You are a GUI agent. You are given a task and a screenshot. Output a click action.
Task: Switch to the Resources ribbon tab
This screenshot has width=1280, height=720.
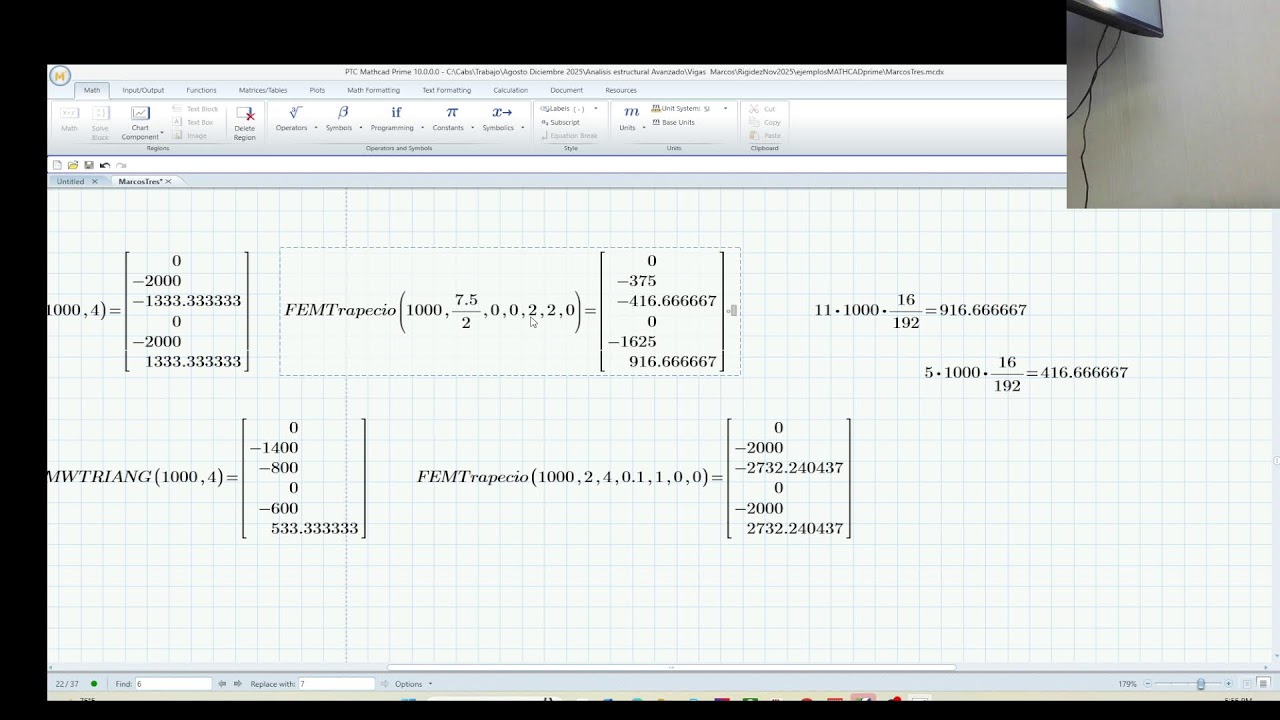pyautogui.click(x=621, y=90)
